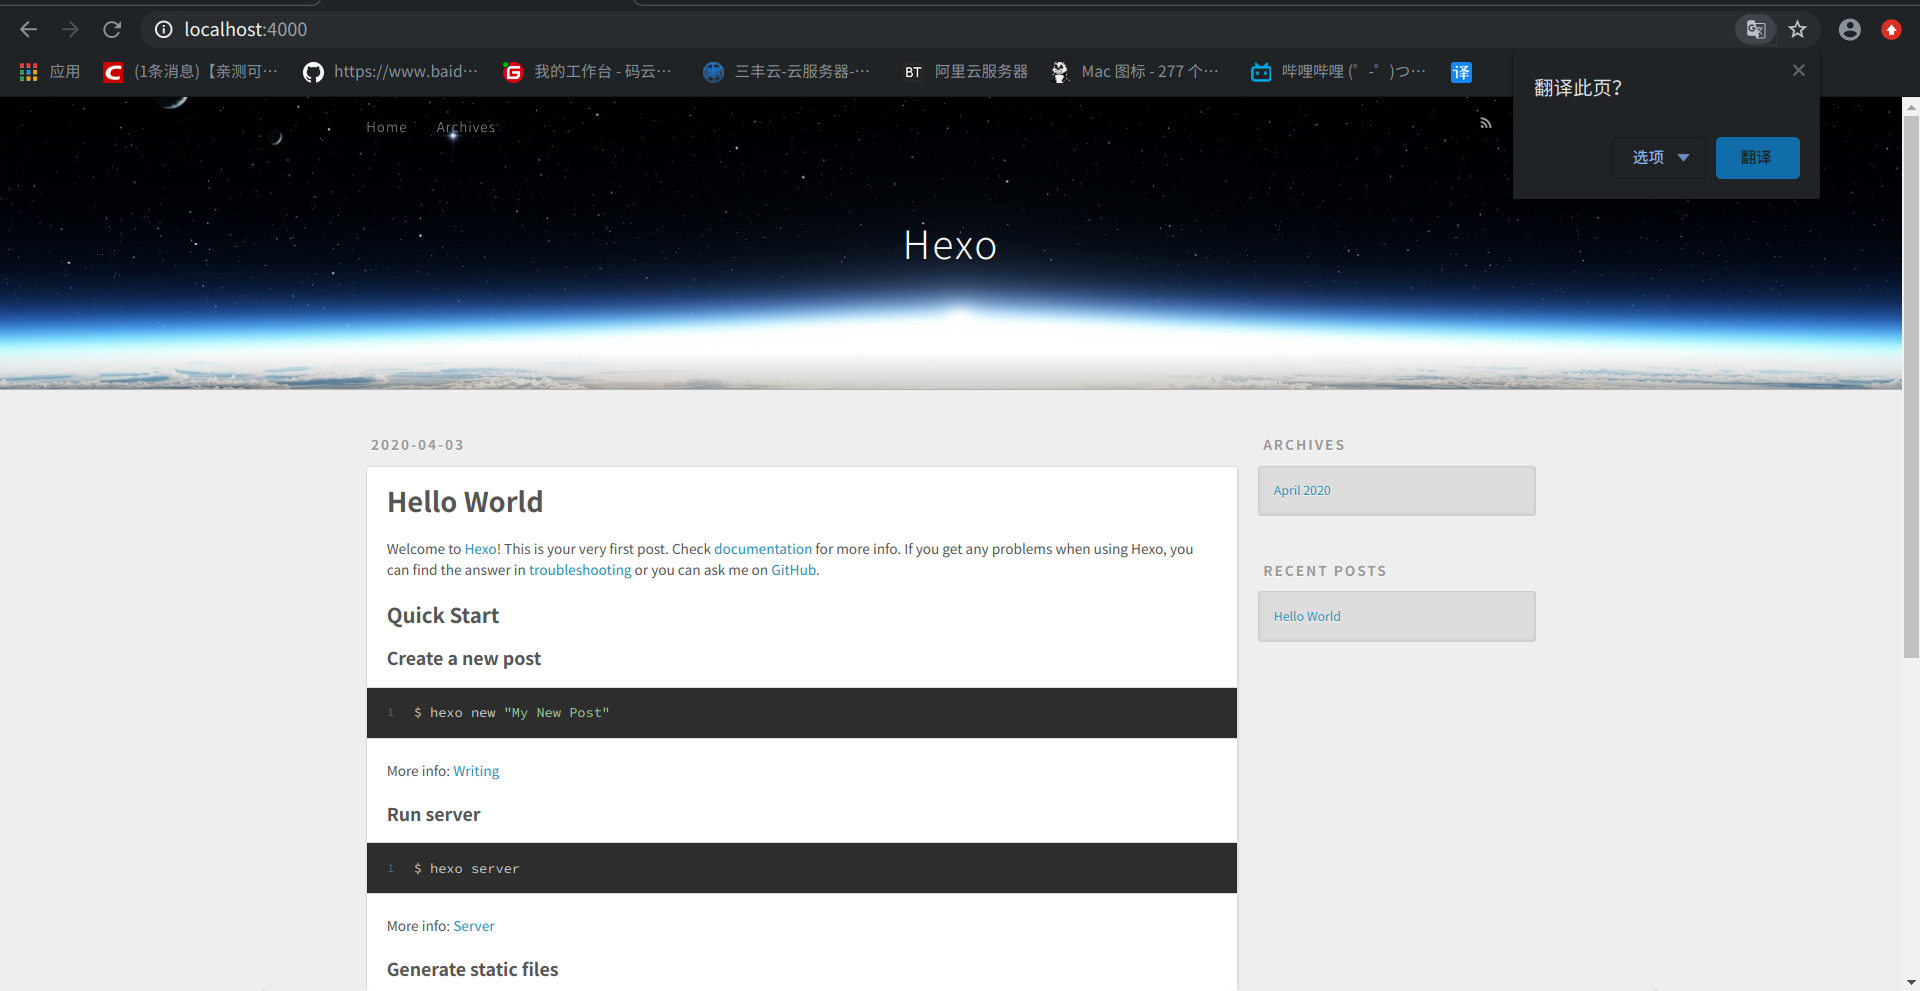1920x991 pixels.
Task: Click the blue 翻译 translate button
Action: pos(1757,158)
